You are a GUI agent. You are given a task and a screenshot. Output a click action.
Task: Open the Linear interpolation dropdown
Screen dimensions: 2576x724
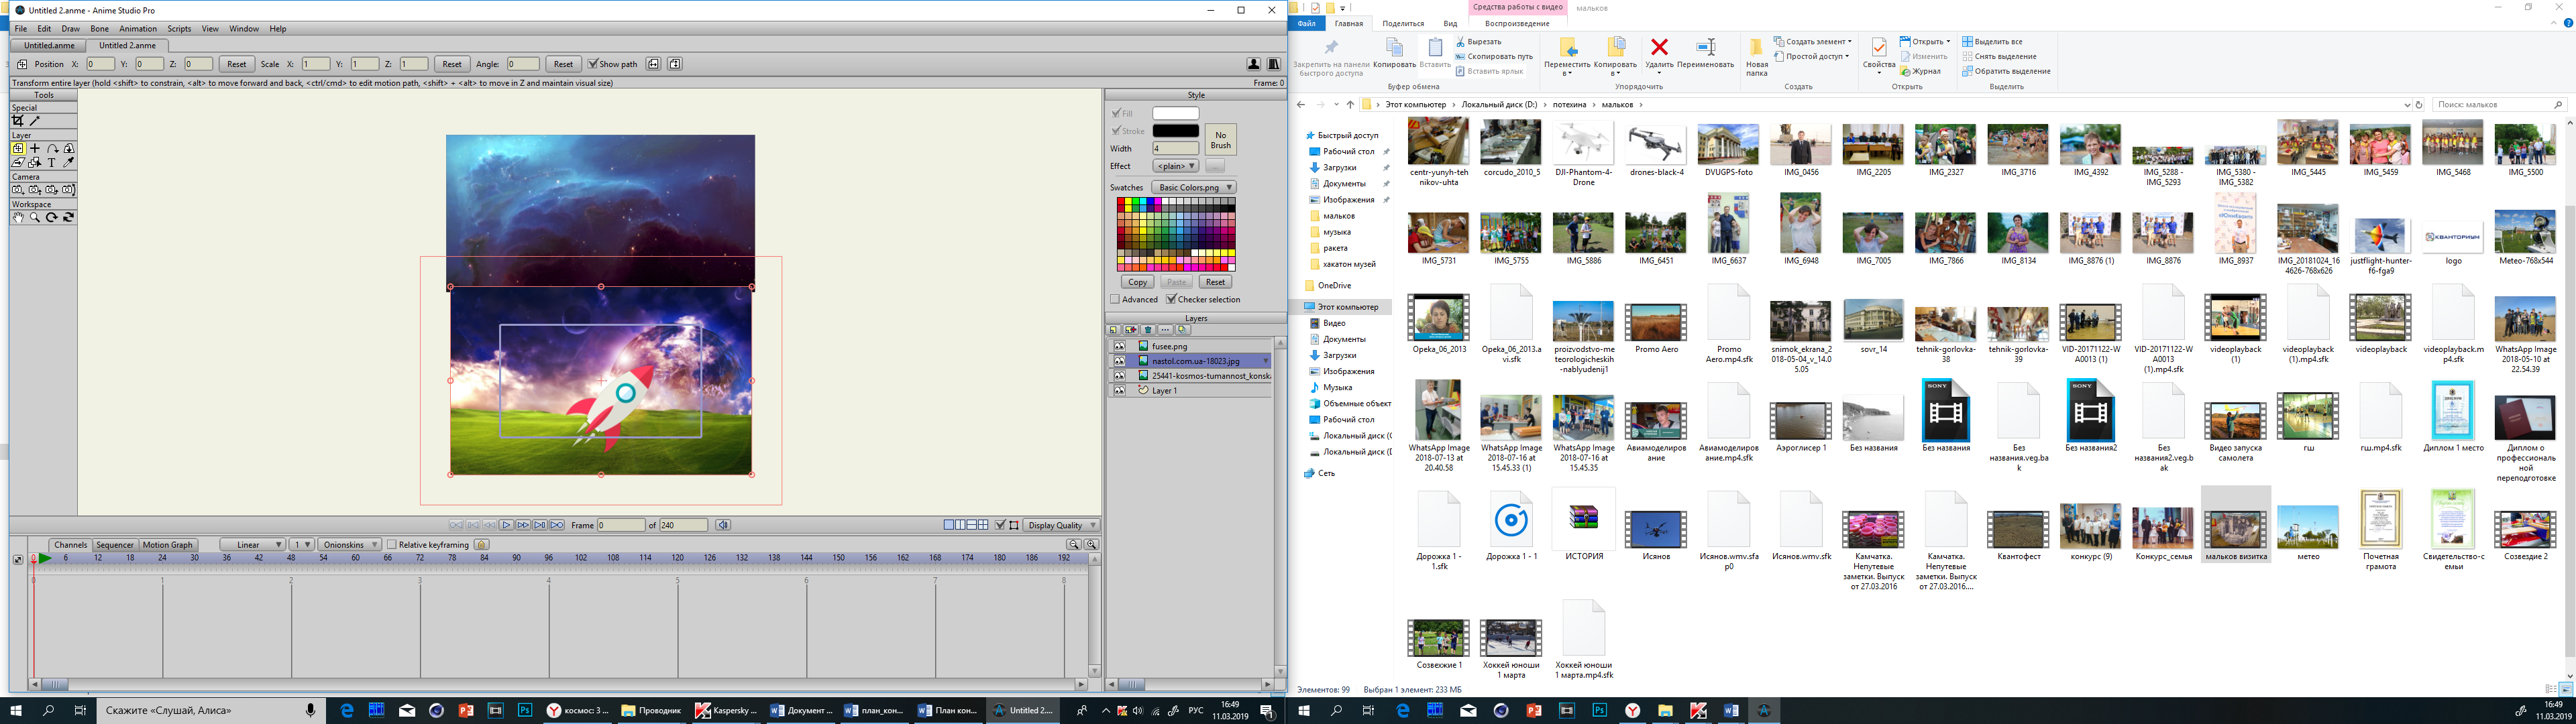coord(252,545)
